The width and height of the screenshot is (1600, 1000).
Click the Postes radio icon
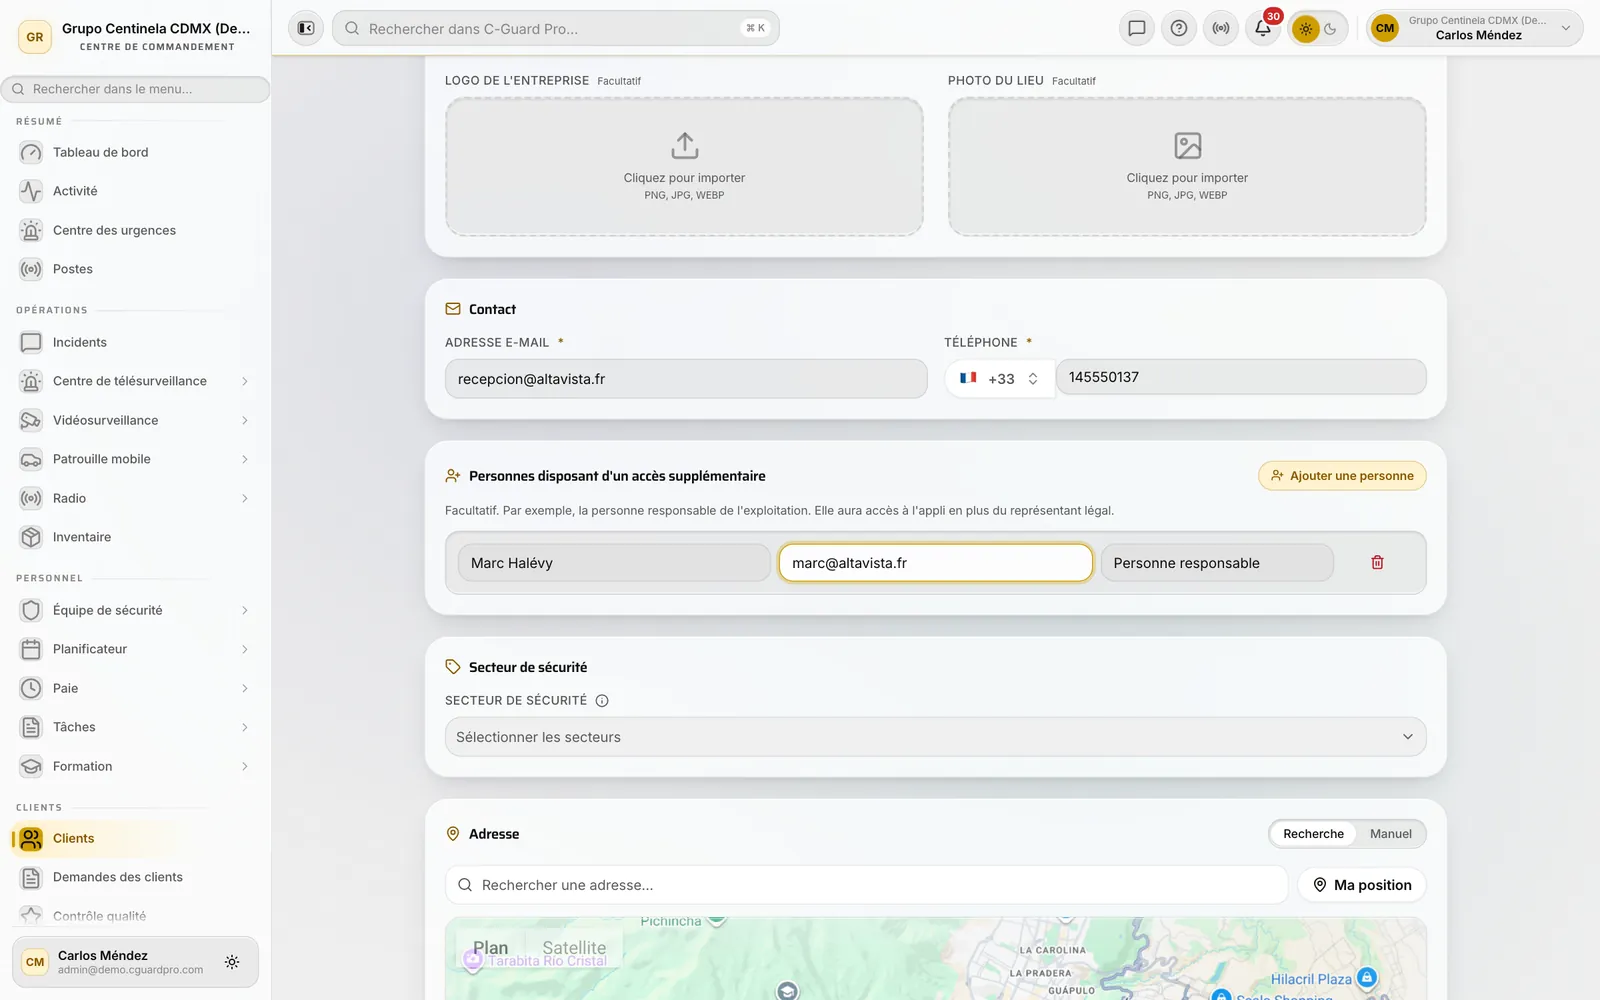(x=31, y=269)
